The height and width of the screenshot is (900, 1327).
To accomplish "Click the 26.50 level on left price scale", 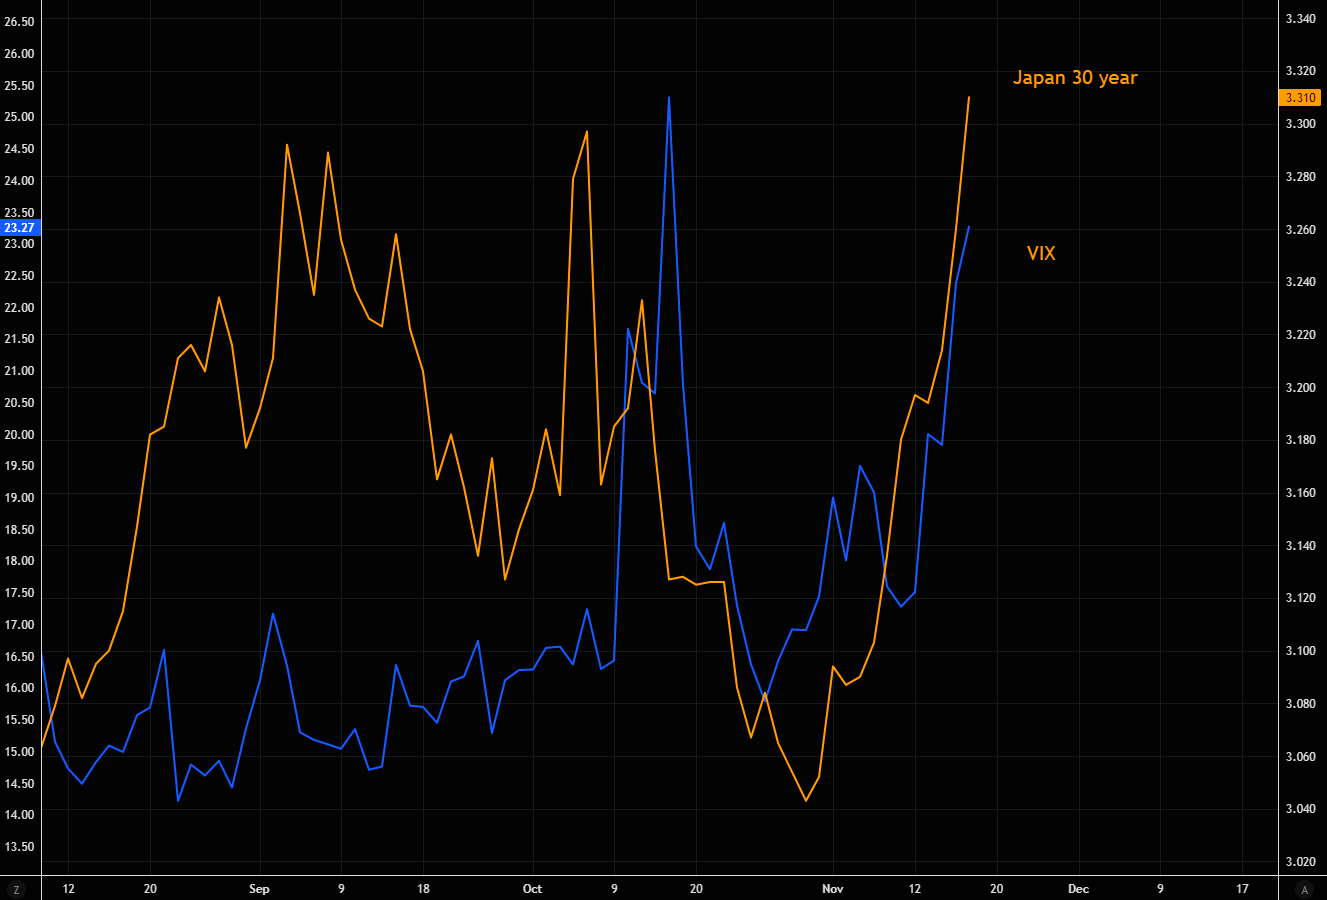I will coord(19,22).
